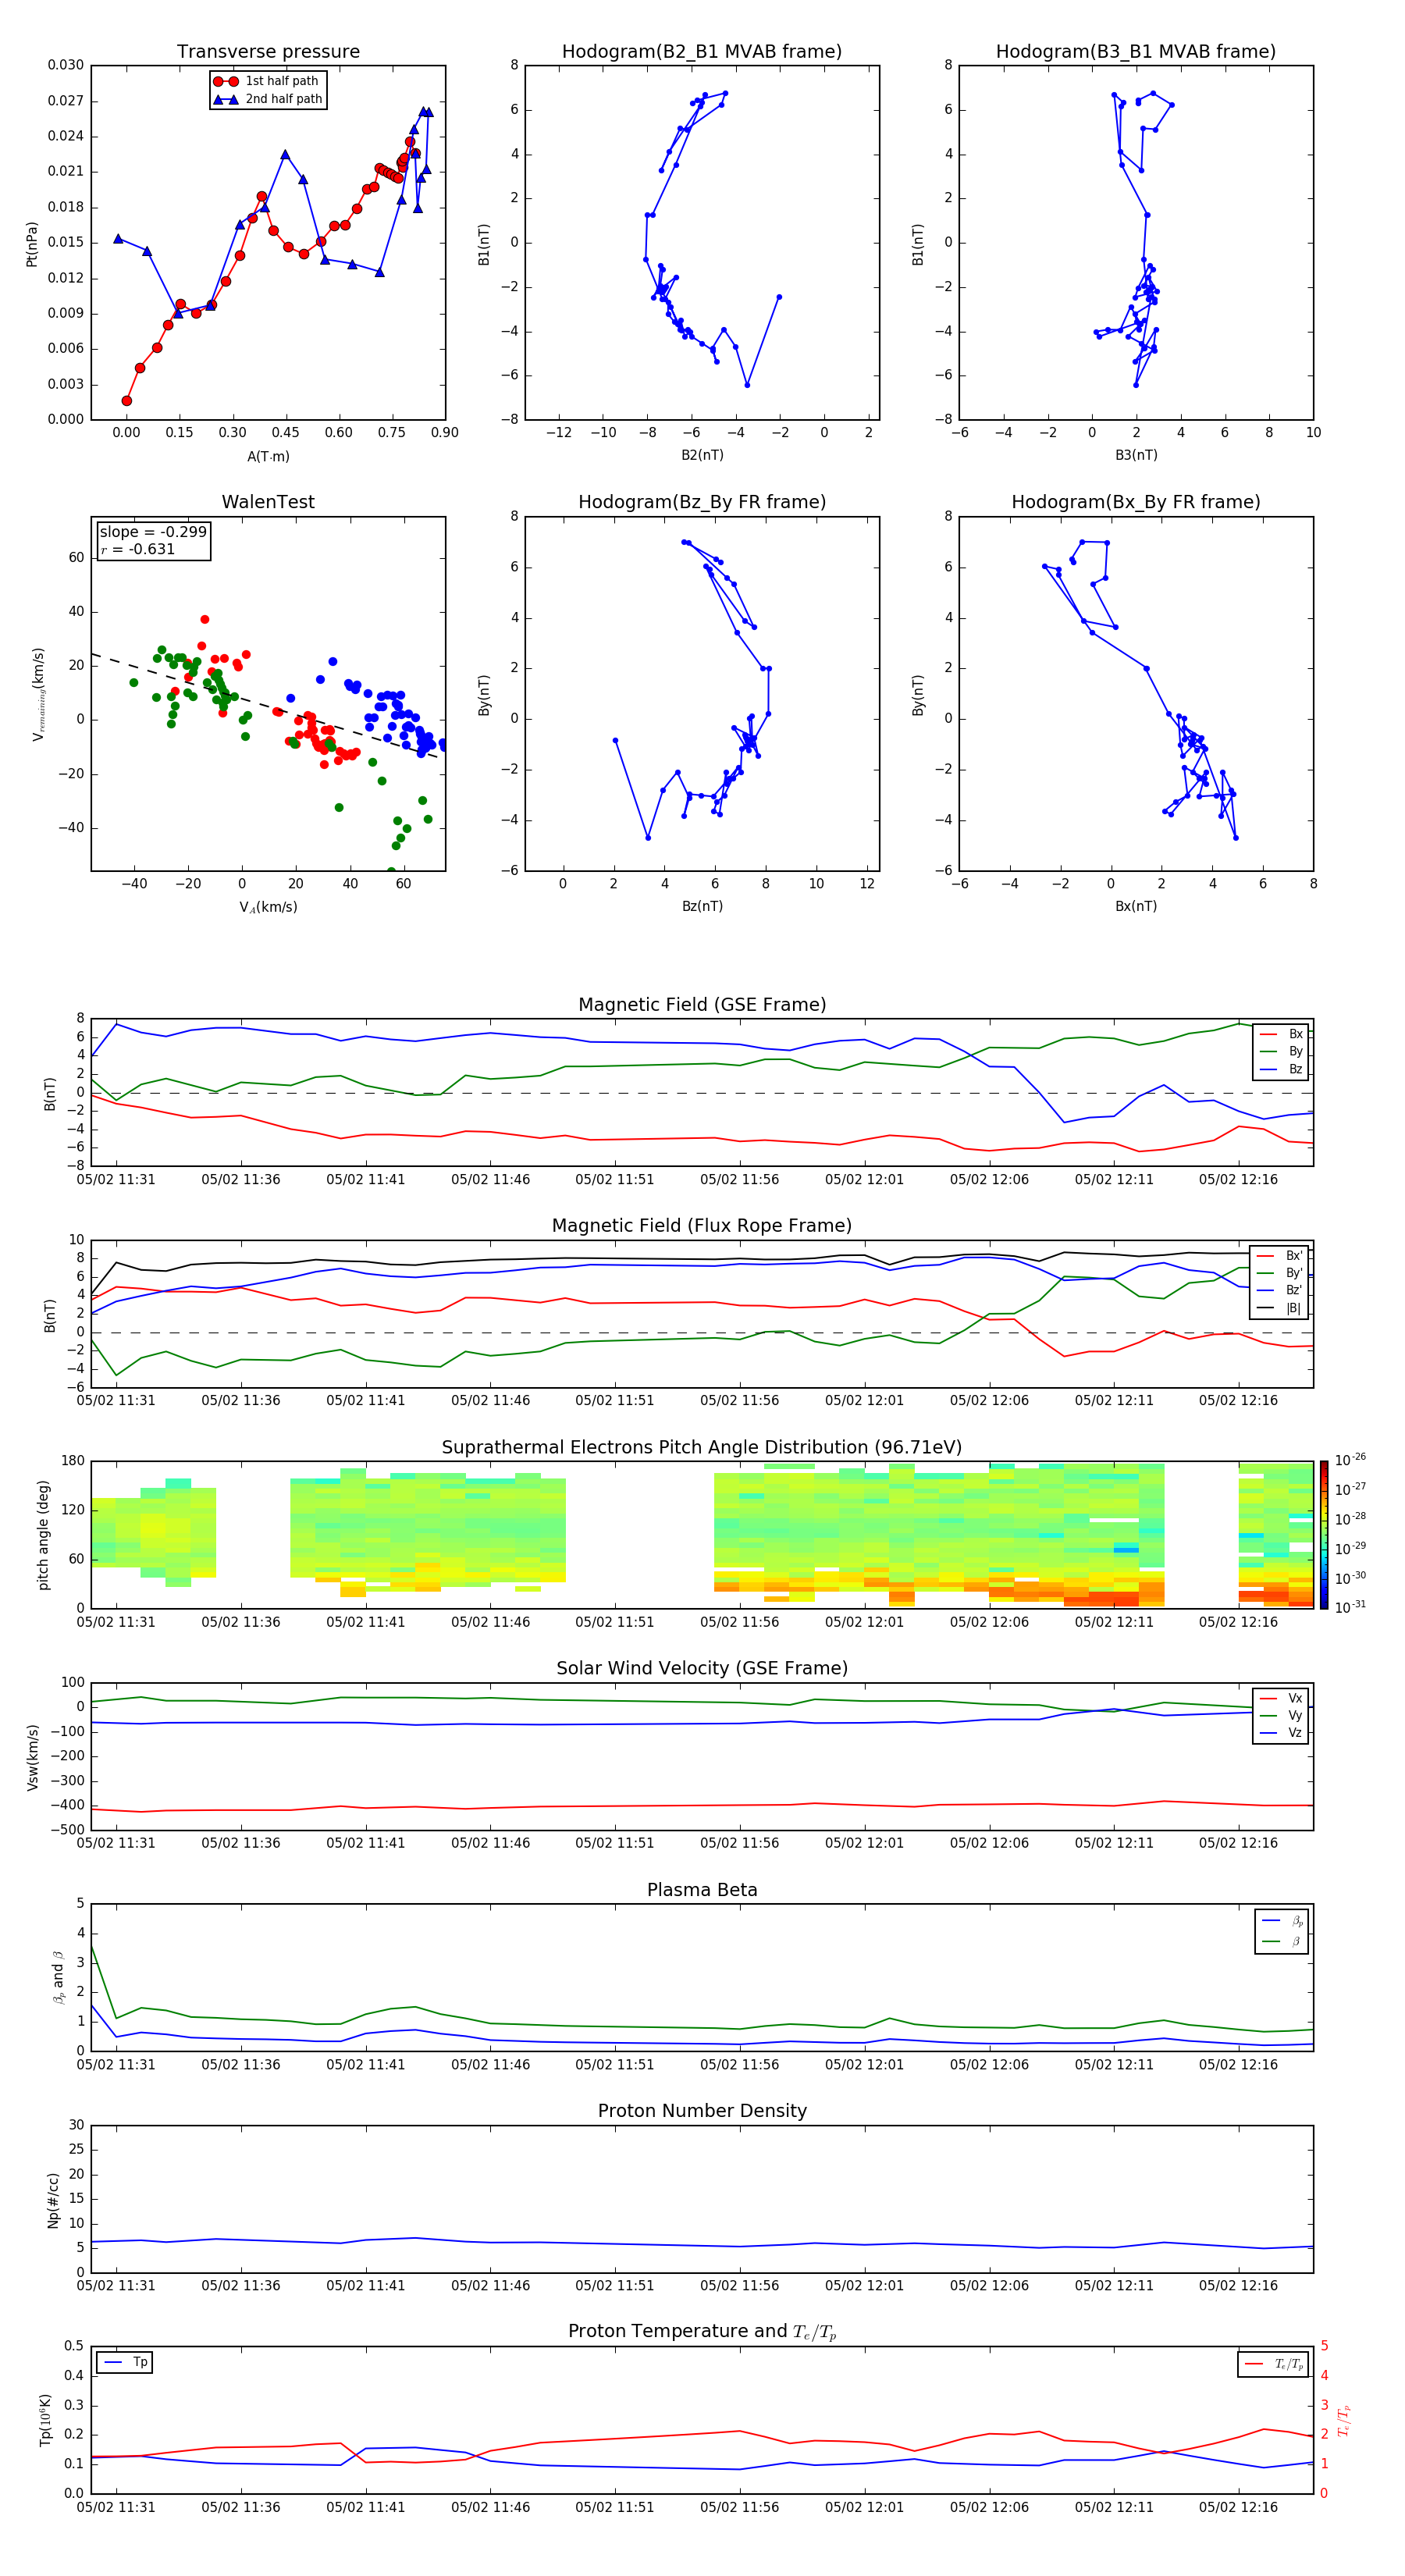Click the pitch angle colorbar scale

1324,1534
